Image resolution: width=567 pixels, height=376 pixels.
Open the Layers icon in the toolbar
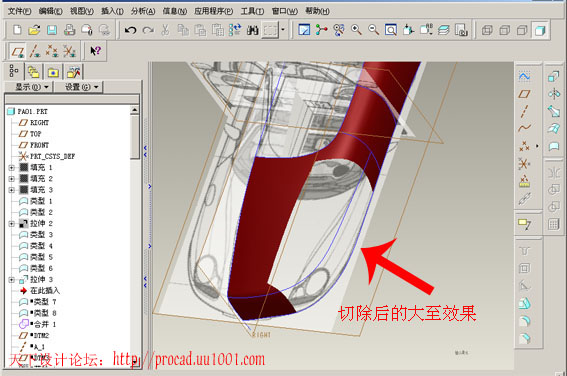tap(444, 30)
